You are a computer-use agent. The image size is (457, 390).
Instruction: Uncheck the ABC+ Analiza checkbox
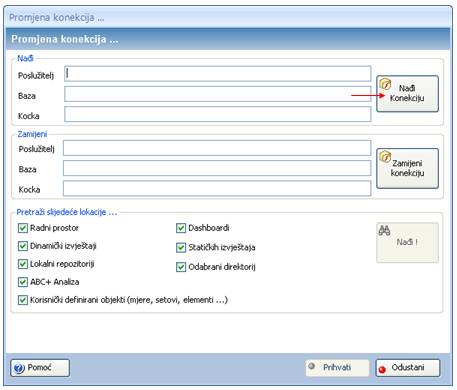[x=23, y=282]
